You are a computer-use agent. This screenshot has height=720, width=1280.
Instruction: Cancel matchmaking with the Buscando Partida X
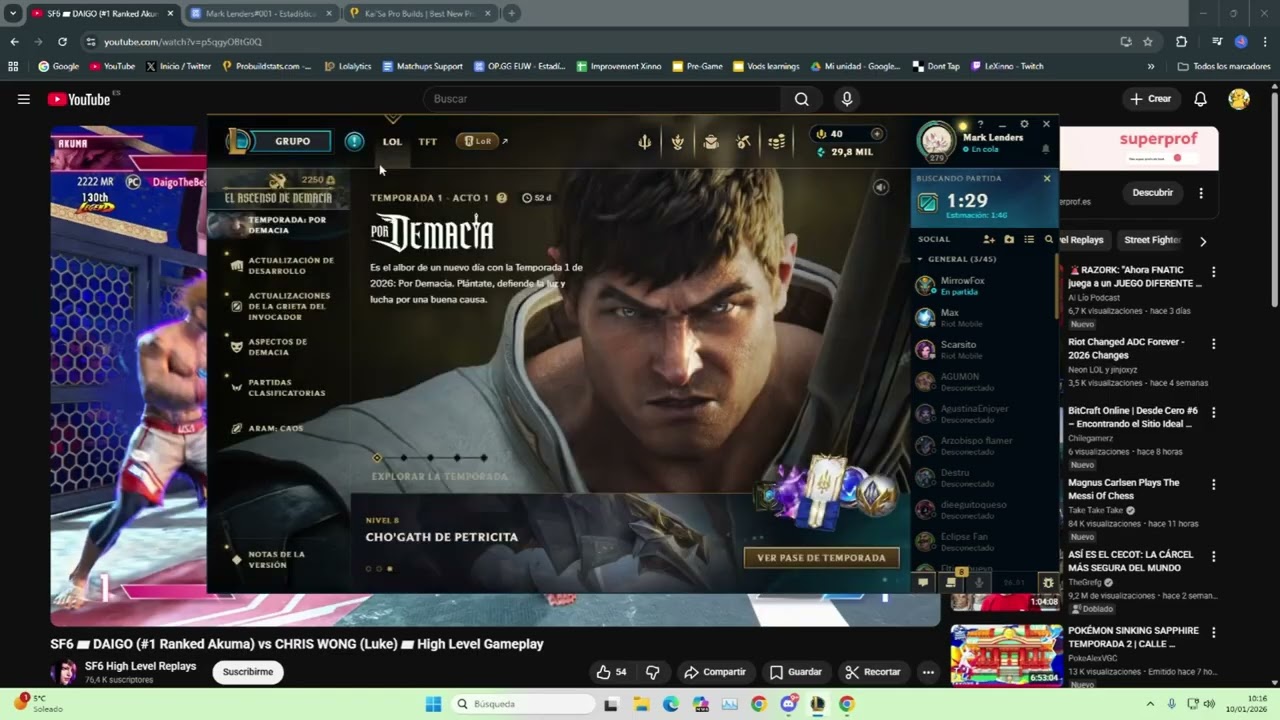pyautogui.click(x=1047, y=178)
